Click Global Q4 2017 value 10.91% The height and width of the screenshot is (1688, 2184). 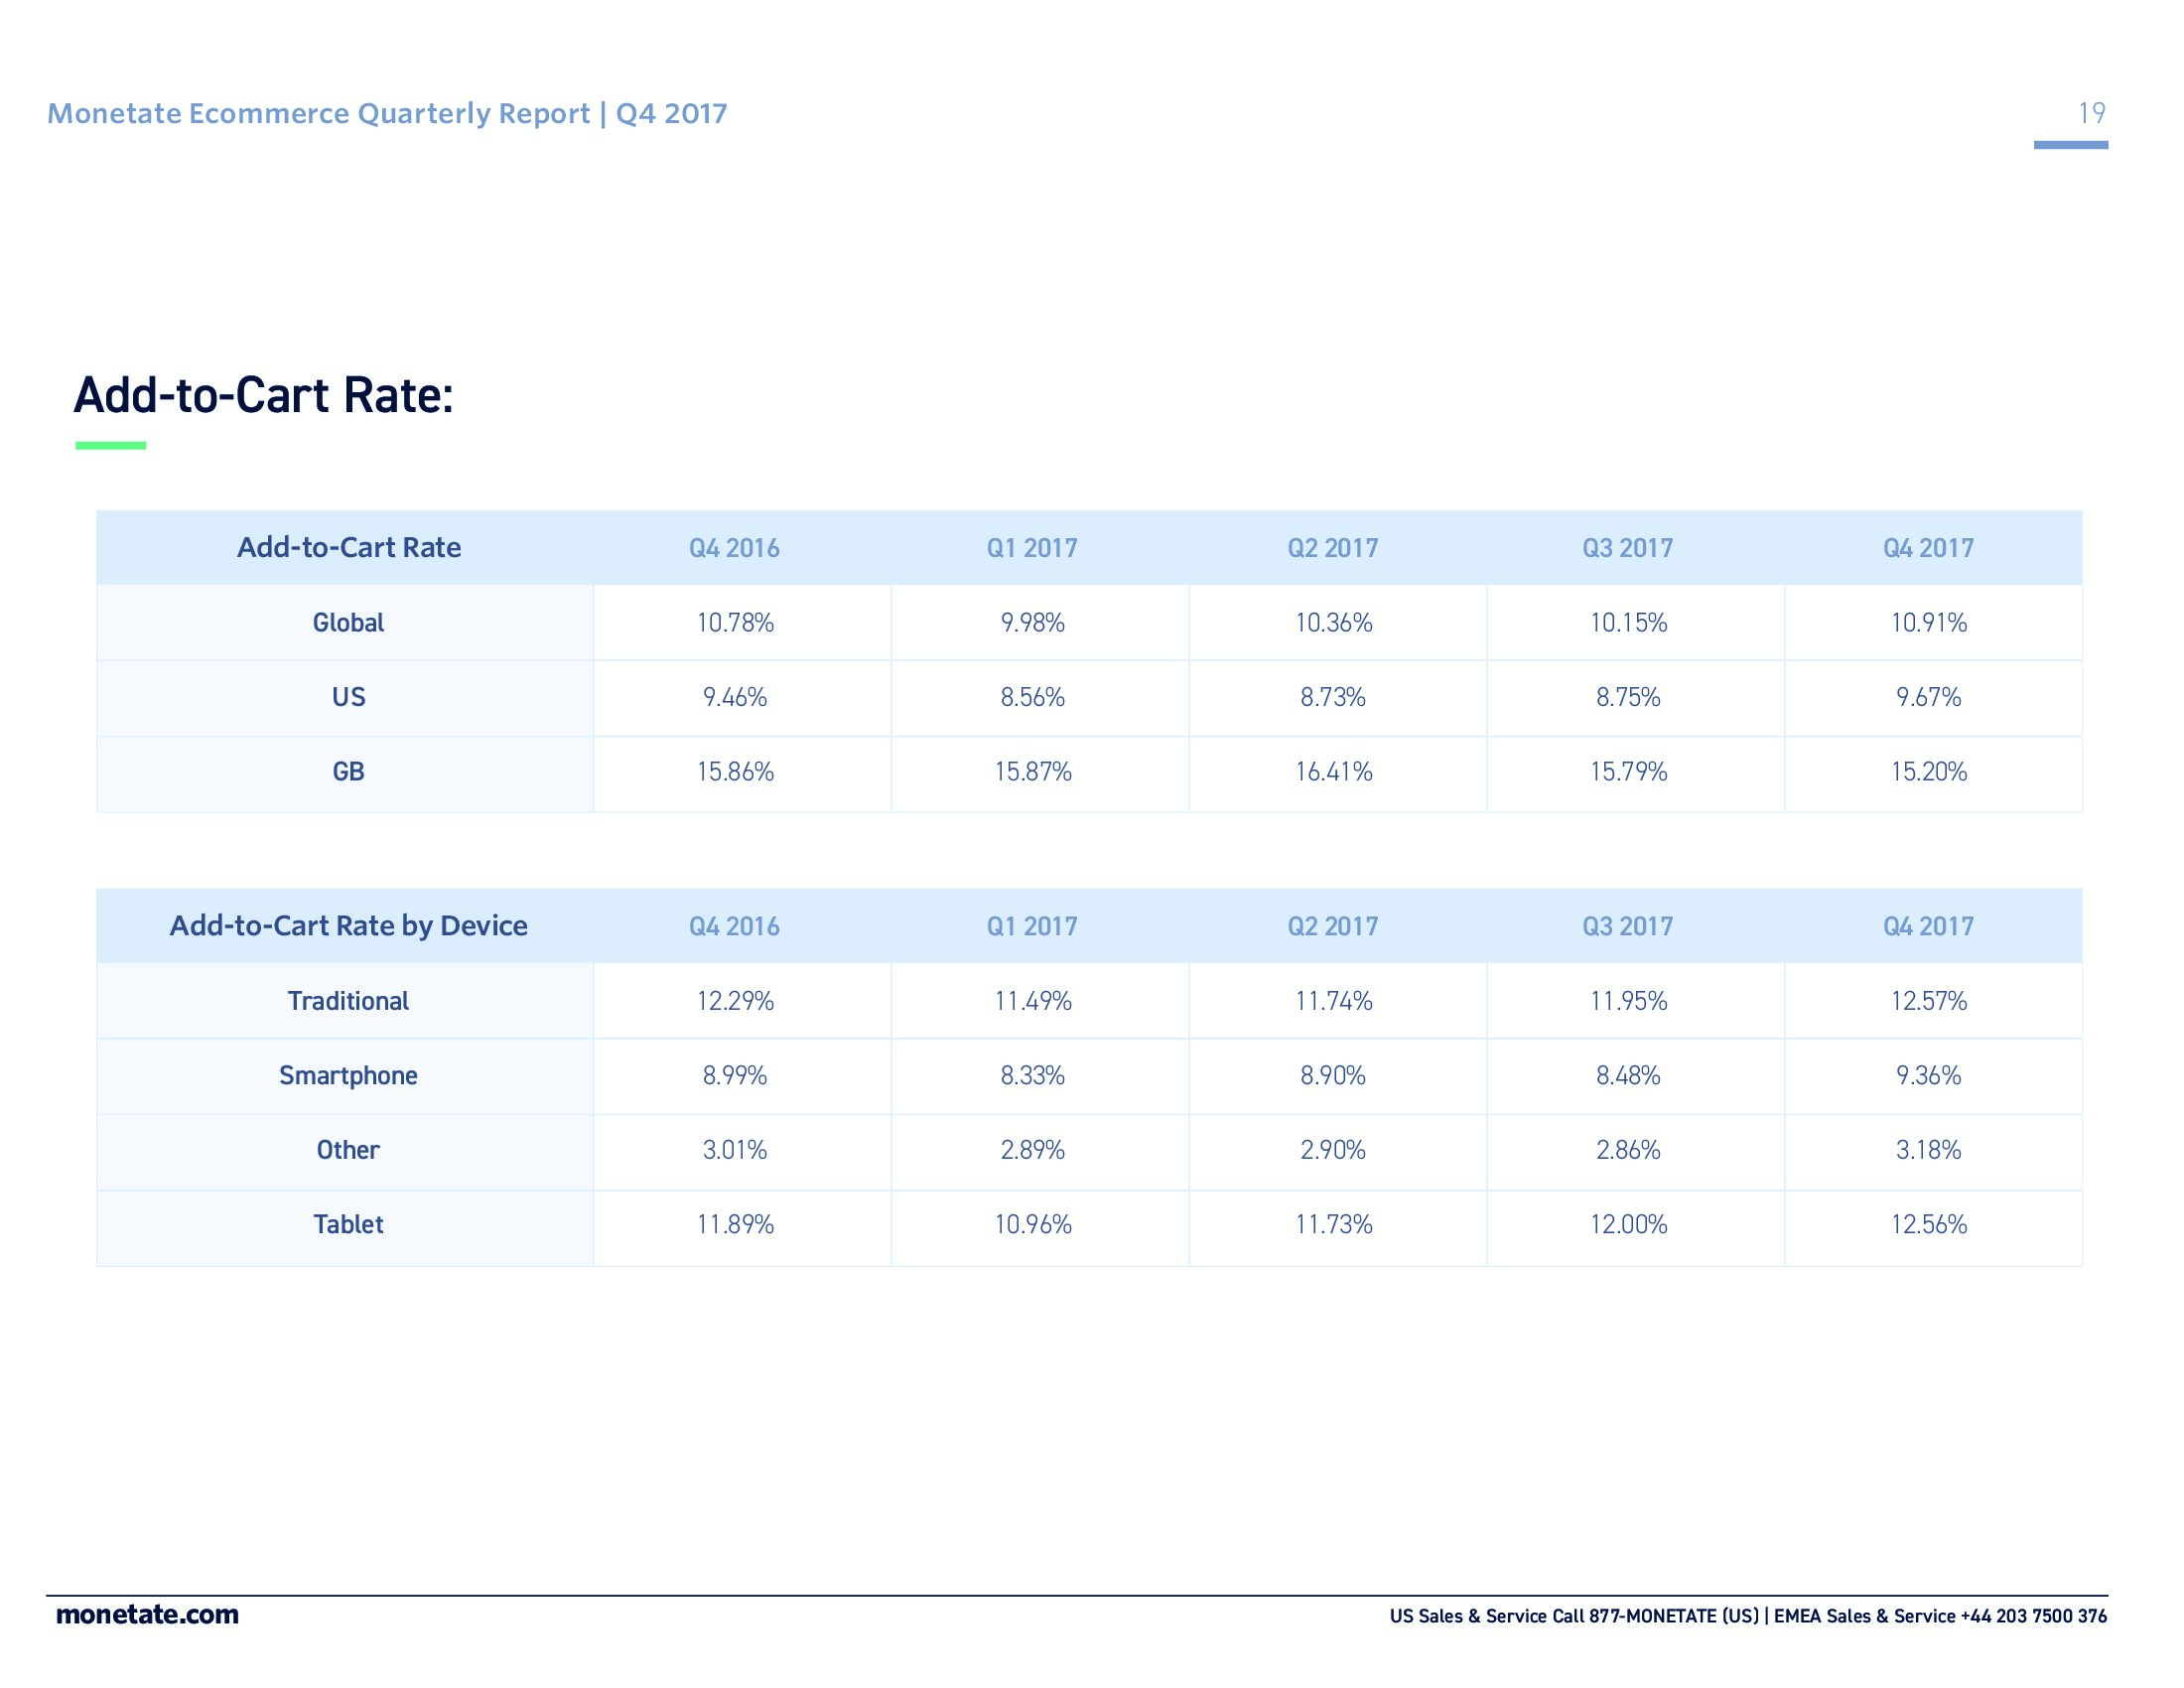pos(1928,623)
